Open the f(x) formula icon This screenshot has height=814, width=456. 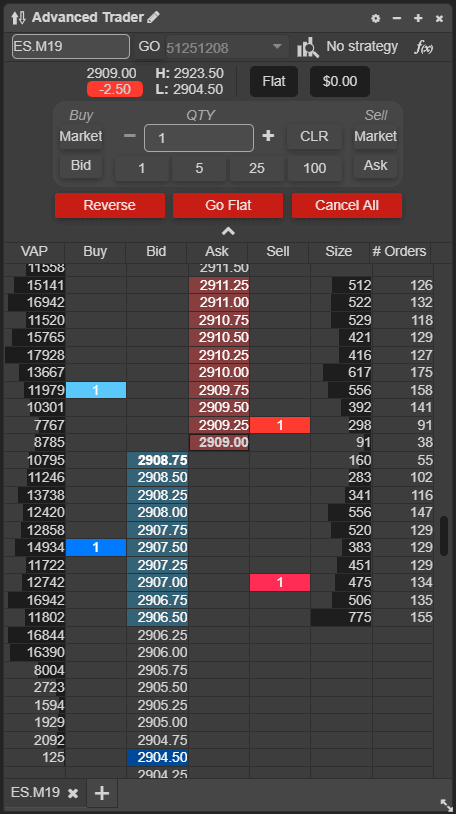pos(423,47)
